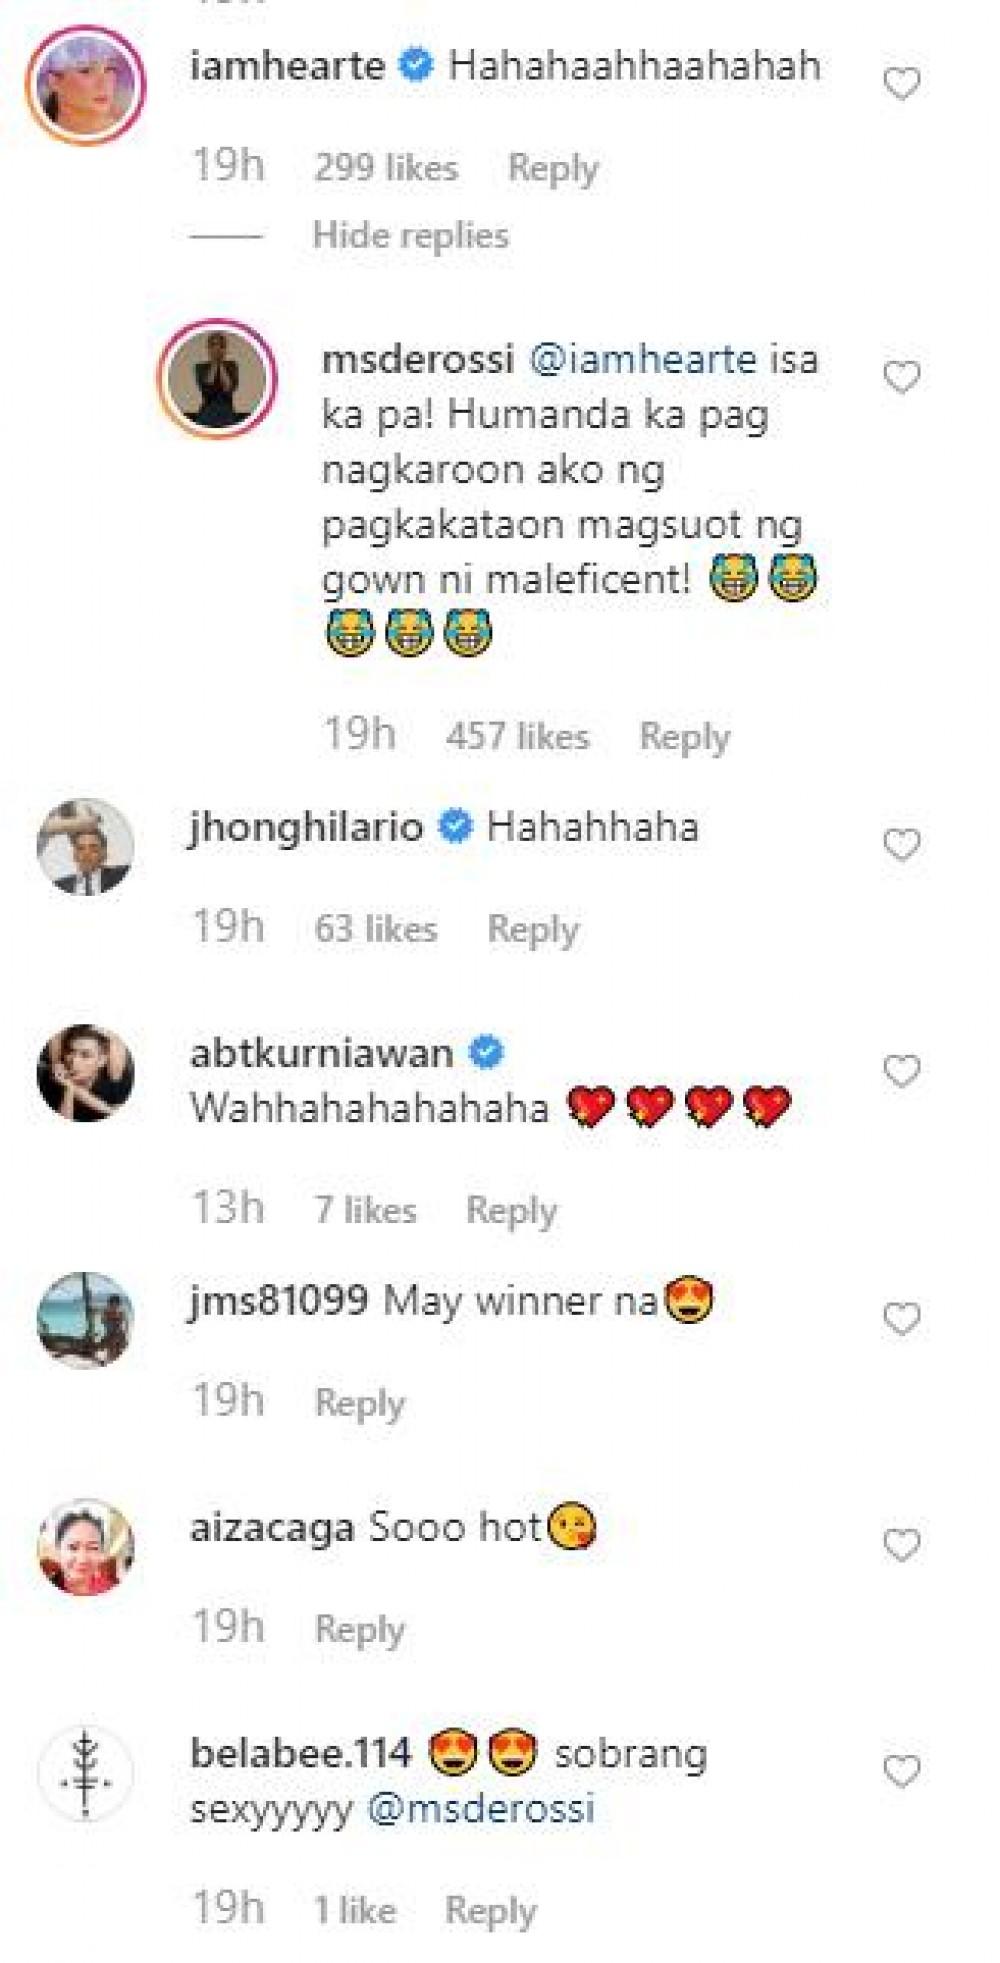Reply to msderossi's maleficent comment

coord(685,737)
